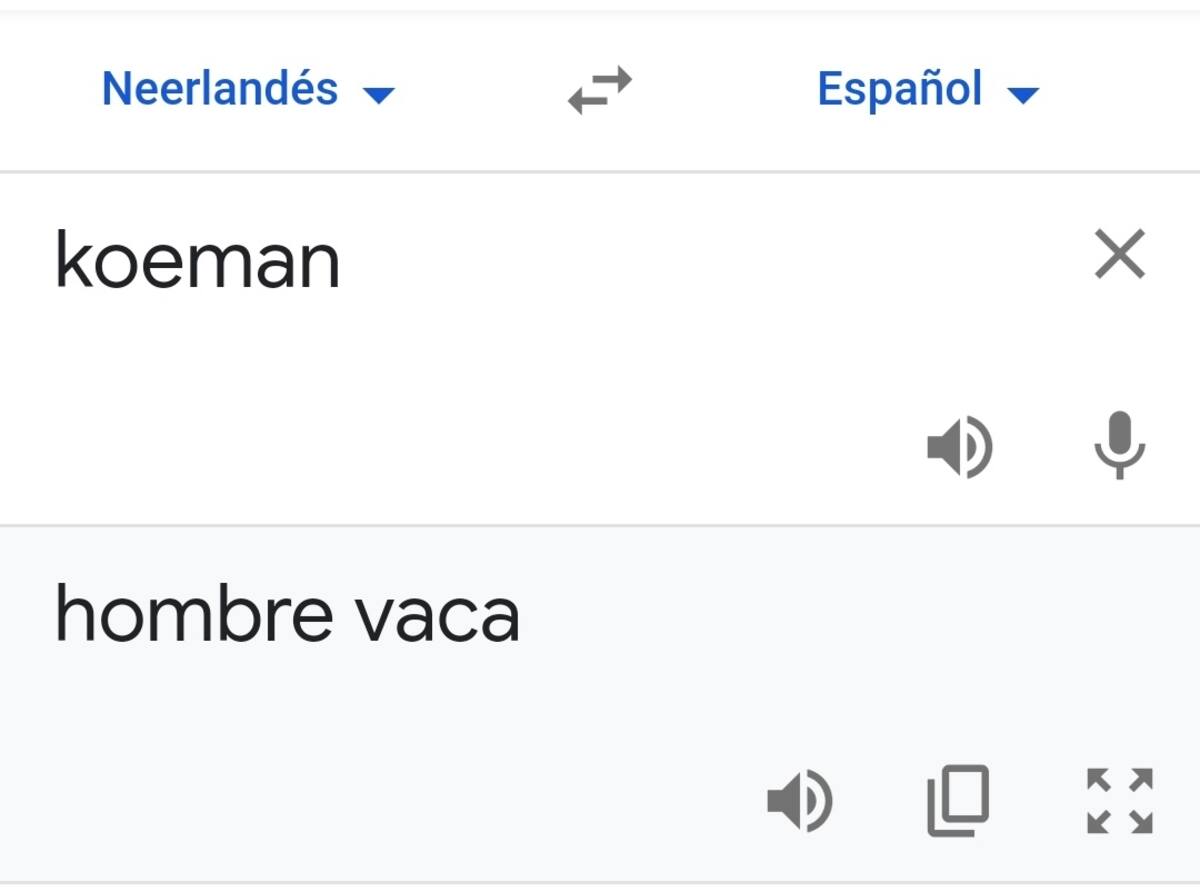Select the Español language label
The image size is (1200, 891).
(900, 89)
